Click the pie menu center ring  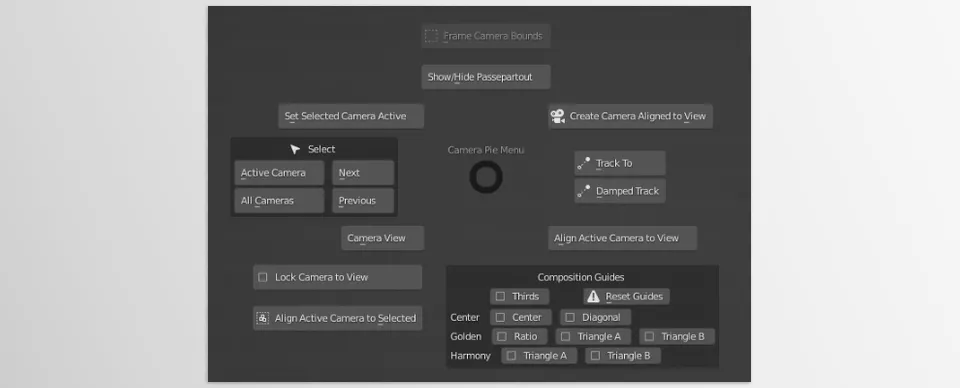click(486, 177)
